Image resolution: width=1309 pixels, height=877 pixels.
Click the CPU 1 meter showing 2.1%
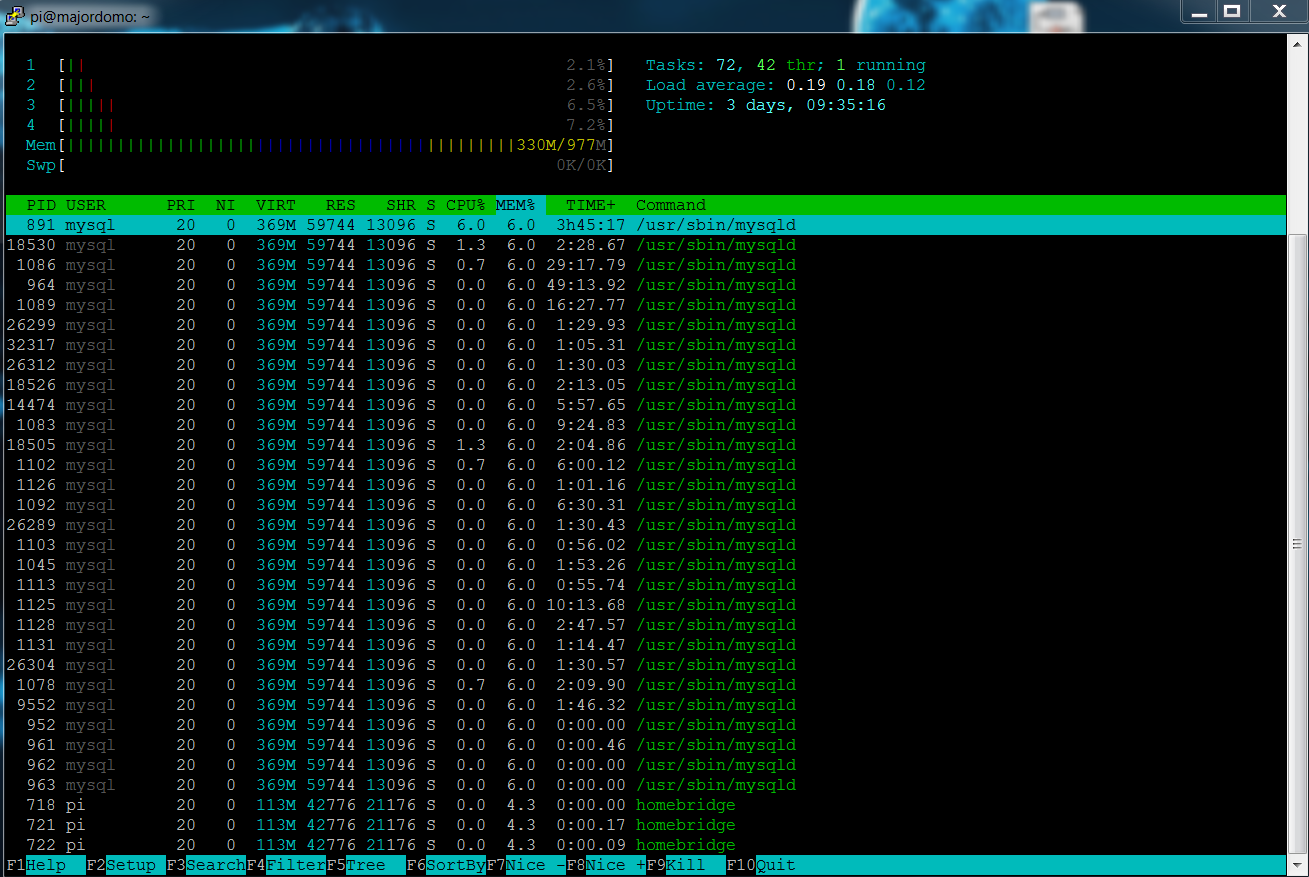[x=320, y=65]
